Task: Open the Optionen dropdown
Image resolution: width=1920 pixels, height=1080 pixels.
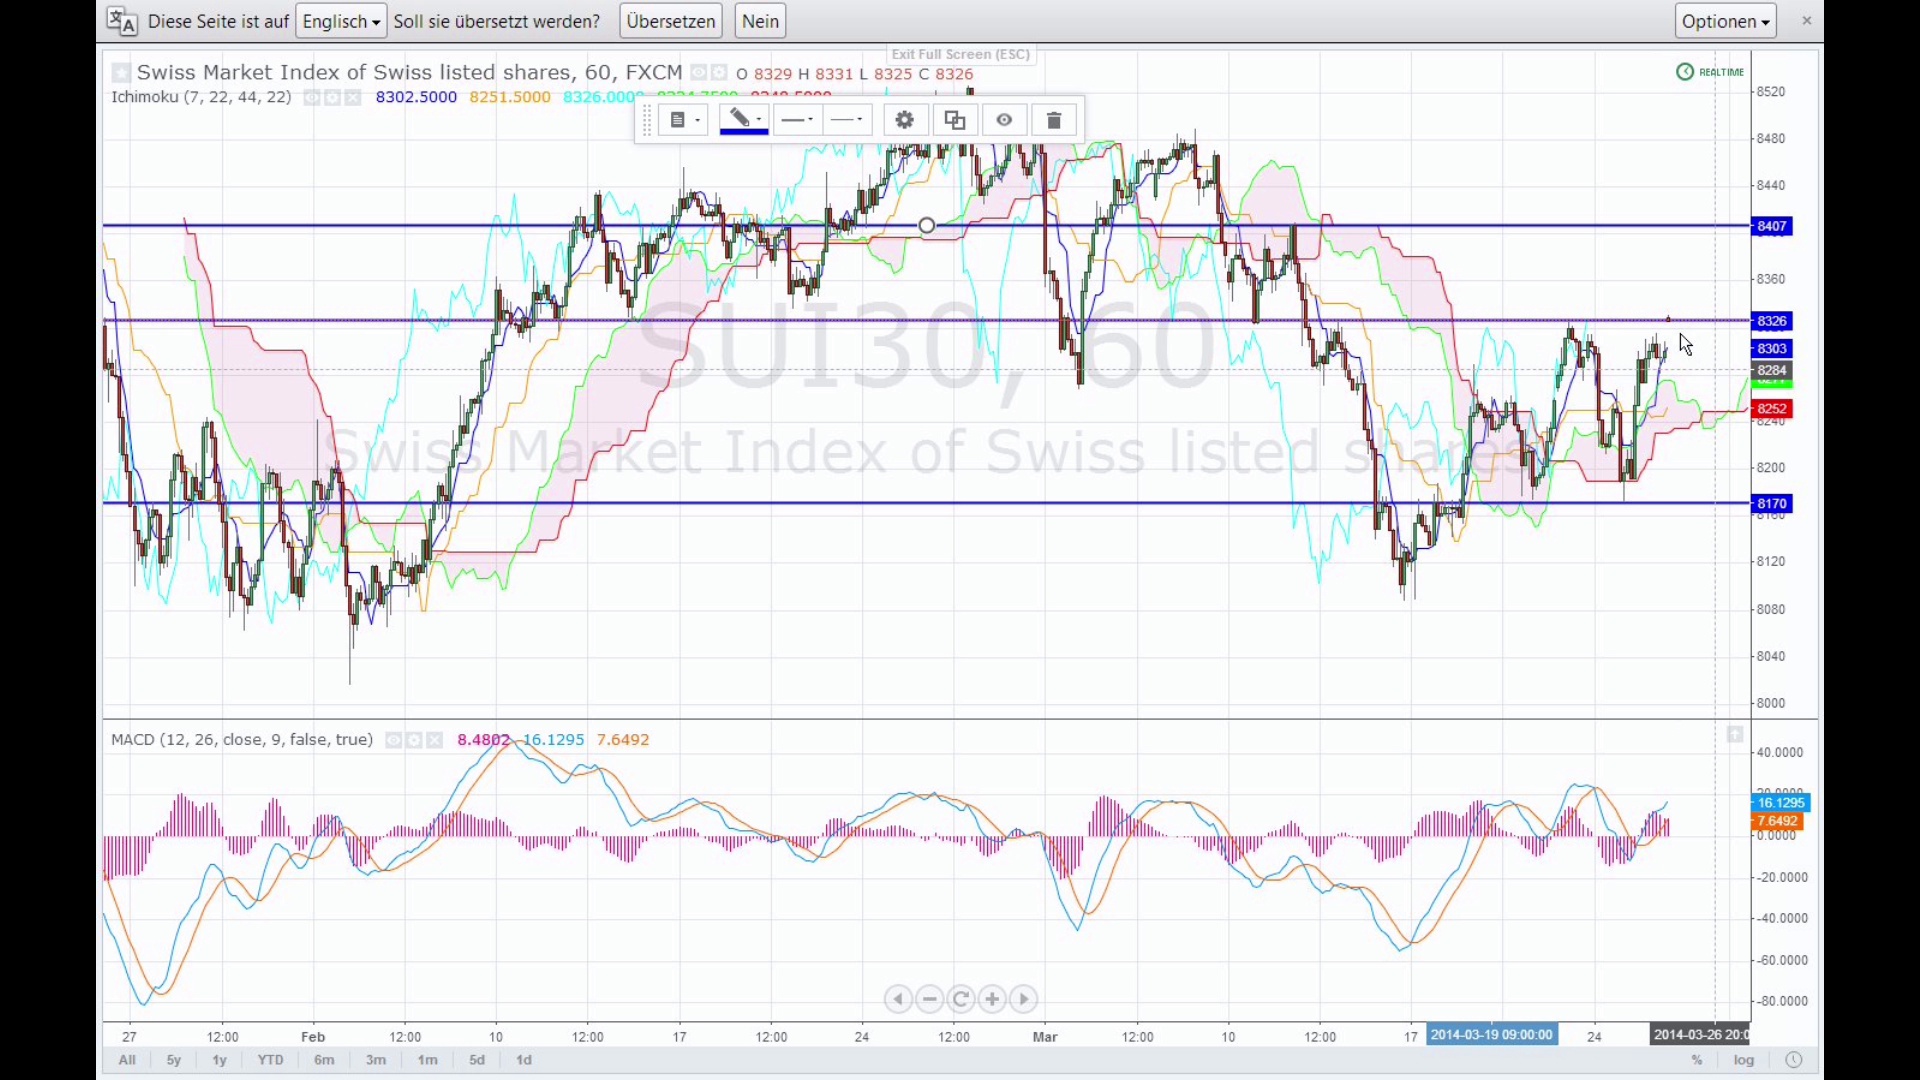Action: pyautogui.click(x=1726, y=21)
